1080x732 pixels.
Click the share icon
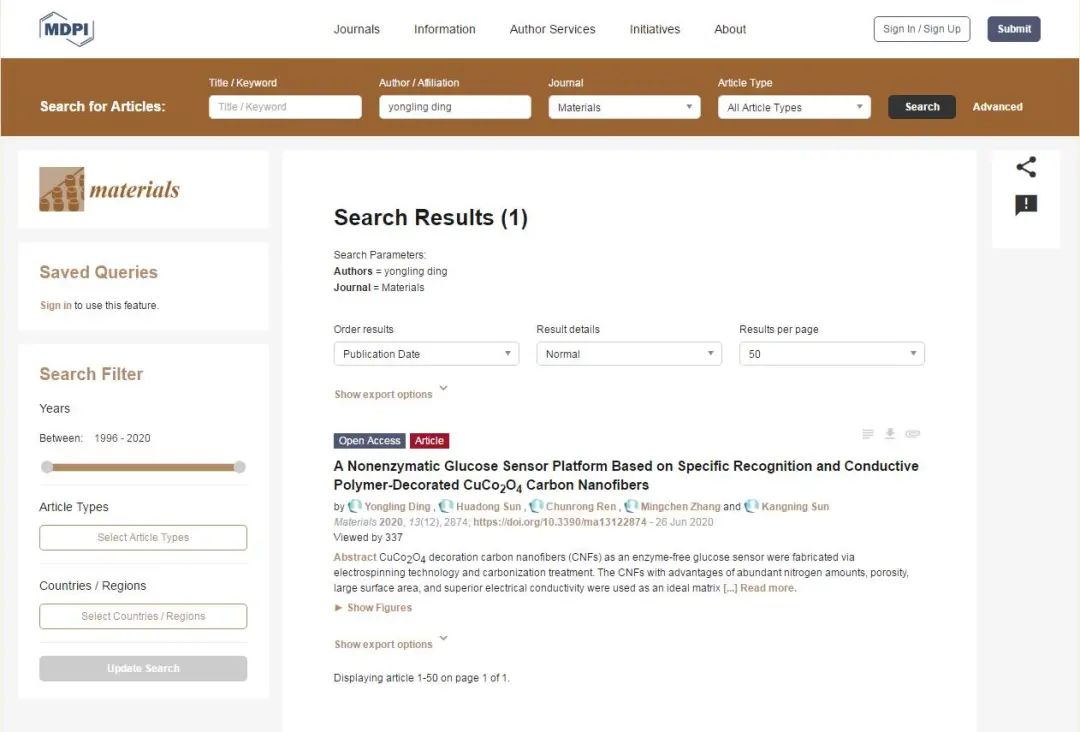click(x=1026, y=168)
